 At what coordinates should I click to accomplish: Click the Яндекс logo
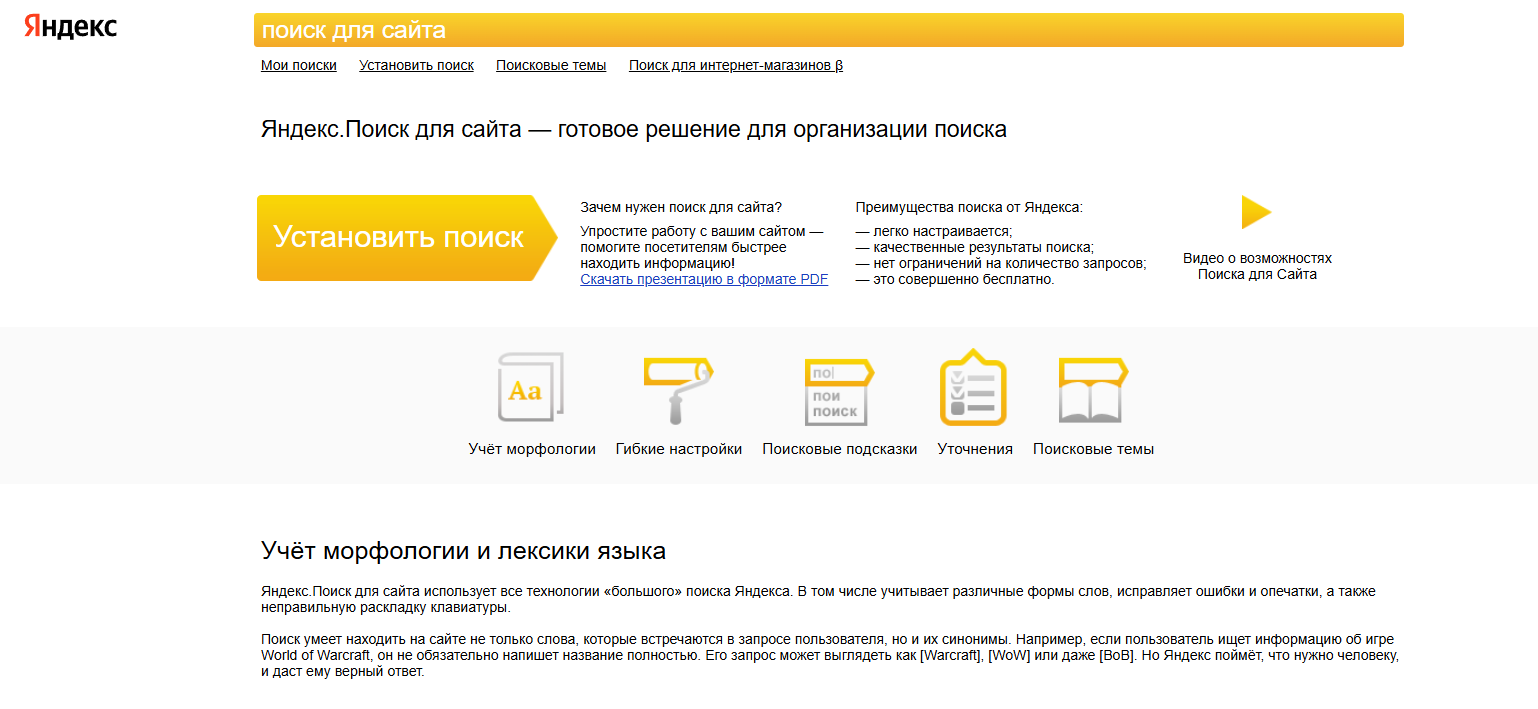(x=71, y=27)
